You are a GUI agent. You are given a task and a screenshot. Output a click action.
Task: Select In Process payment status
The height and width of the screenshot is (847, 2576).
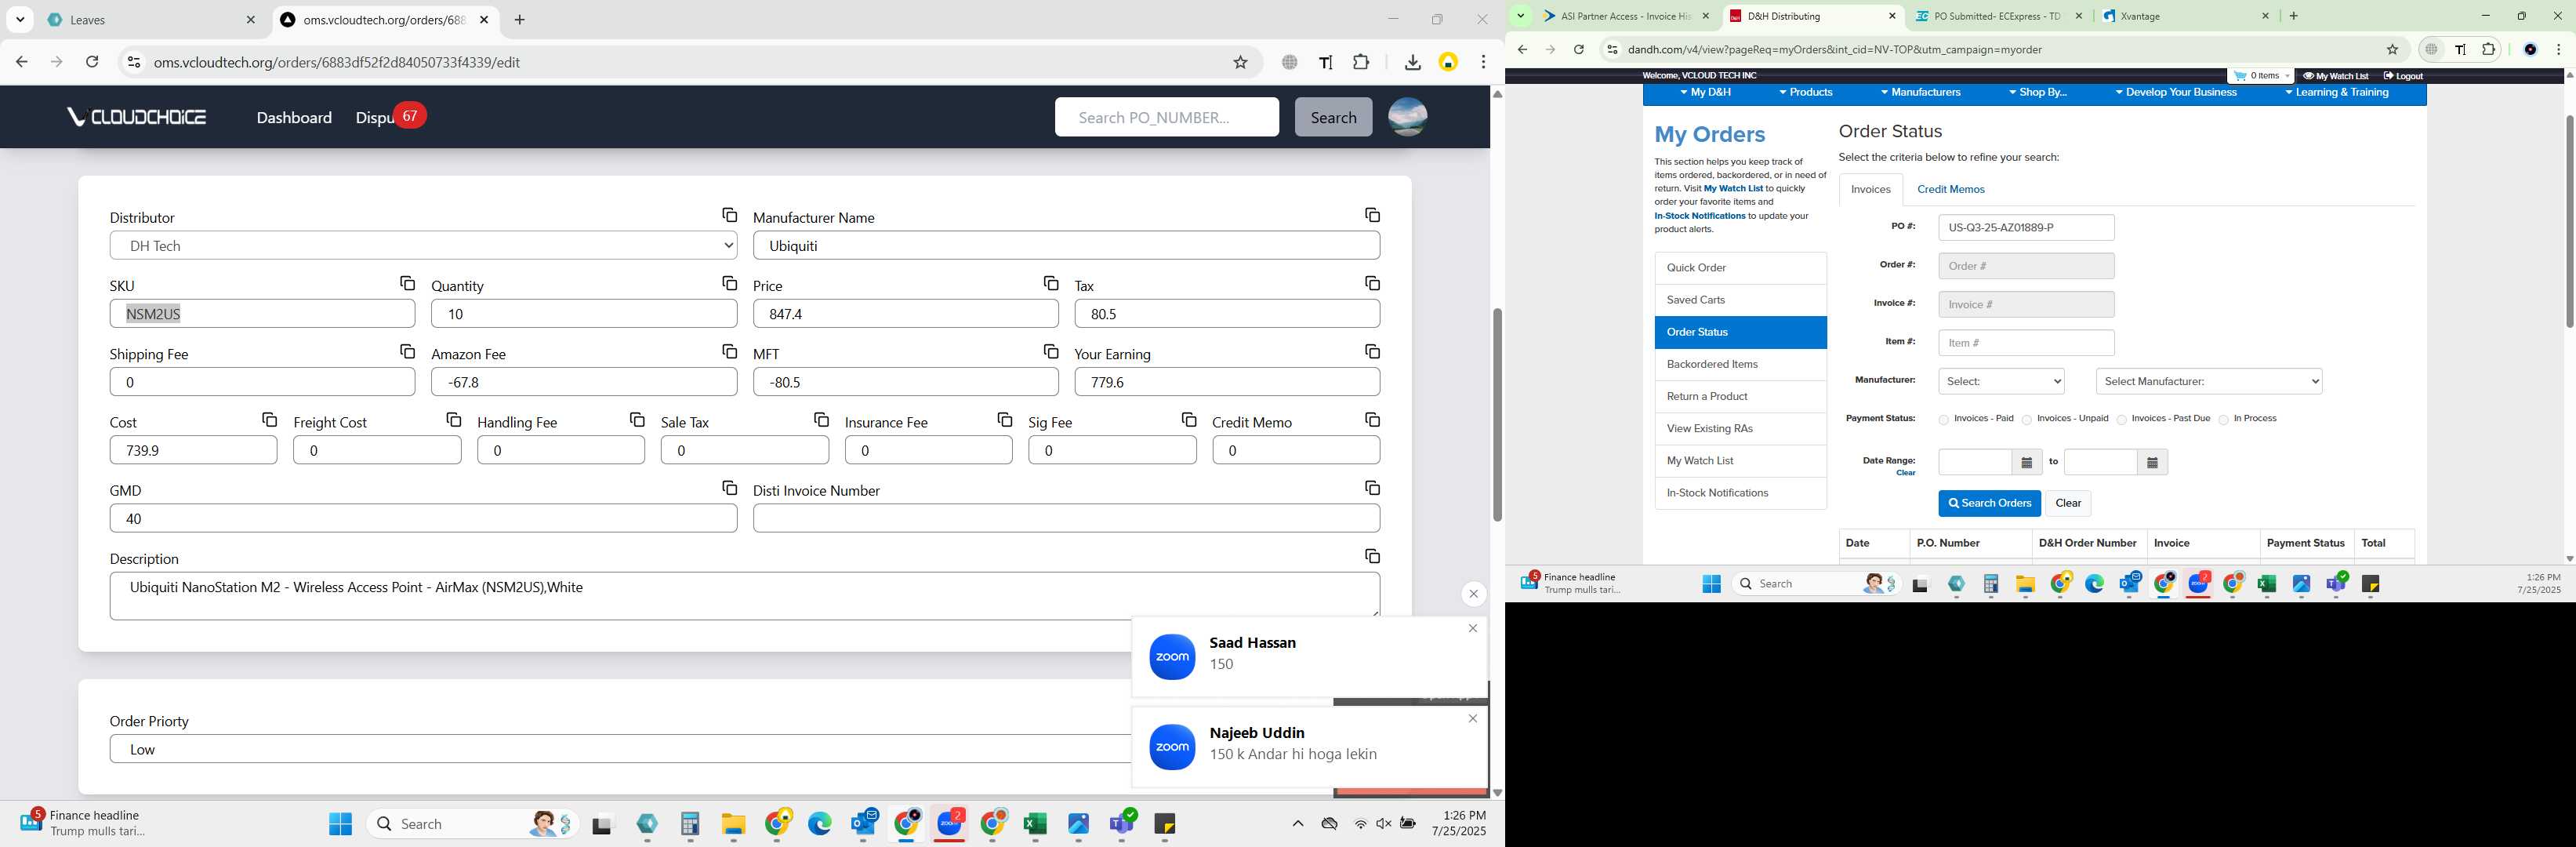tap(2223, 420)
